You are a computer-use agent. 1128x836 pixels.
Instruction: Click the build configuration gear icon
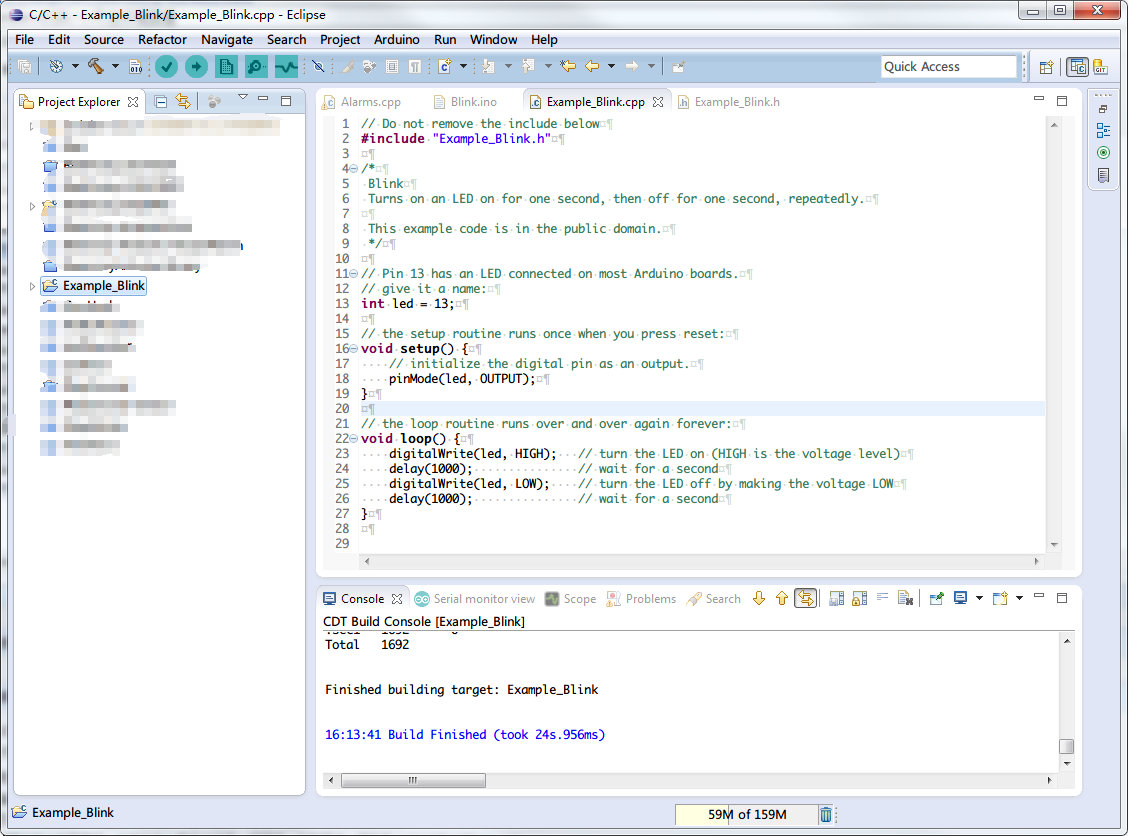tap(56, 66)
